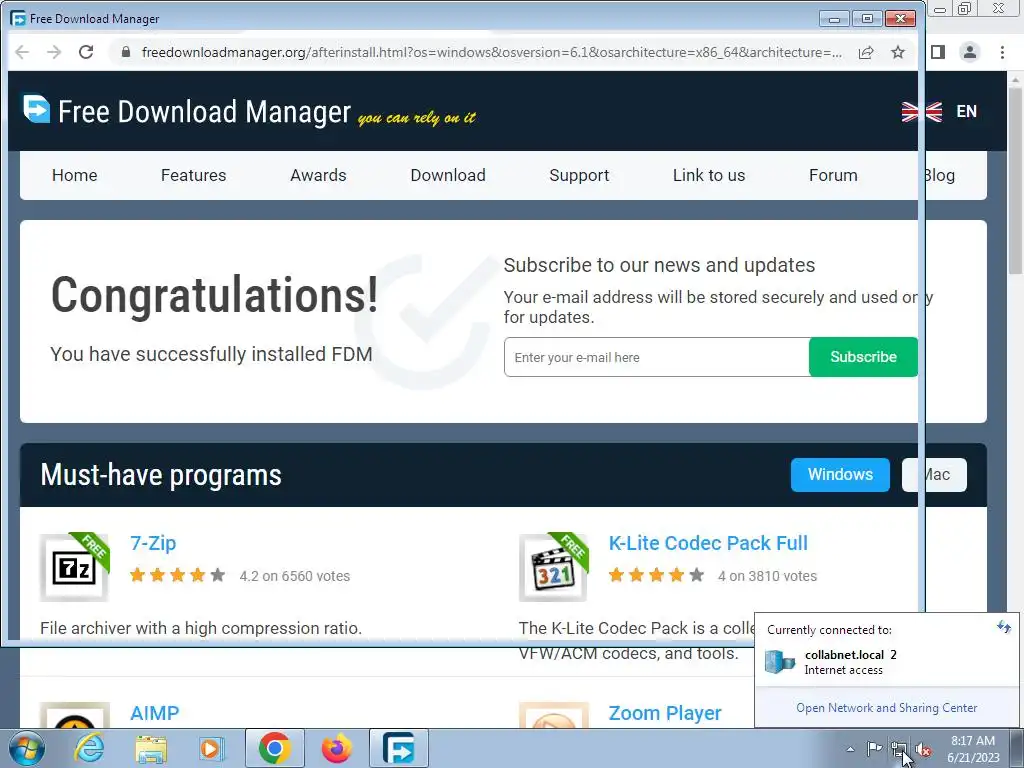This screenshot has width=1024, height=768.
Task: Open the Link to us navigation item
Action: pyautogui.click(x=709, y=175)
